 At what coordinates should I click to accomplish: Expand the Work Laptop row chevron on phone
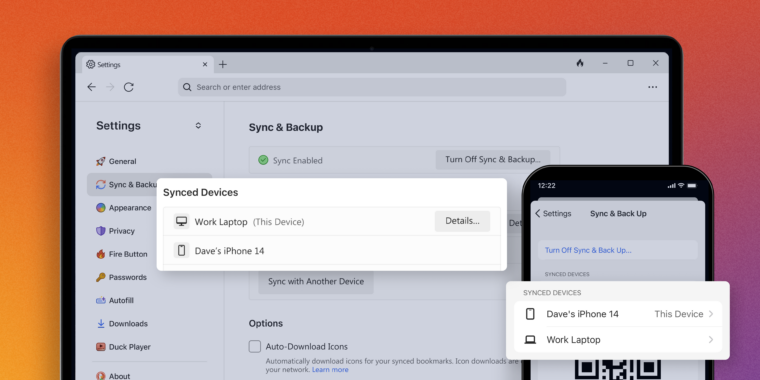[x=711, y=340]
